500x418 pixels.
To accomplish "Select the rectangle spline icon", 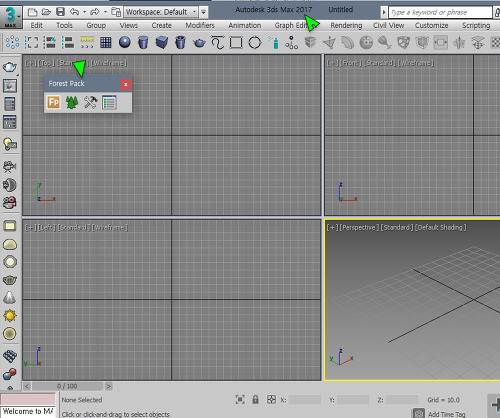I will tap(236, 42).
